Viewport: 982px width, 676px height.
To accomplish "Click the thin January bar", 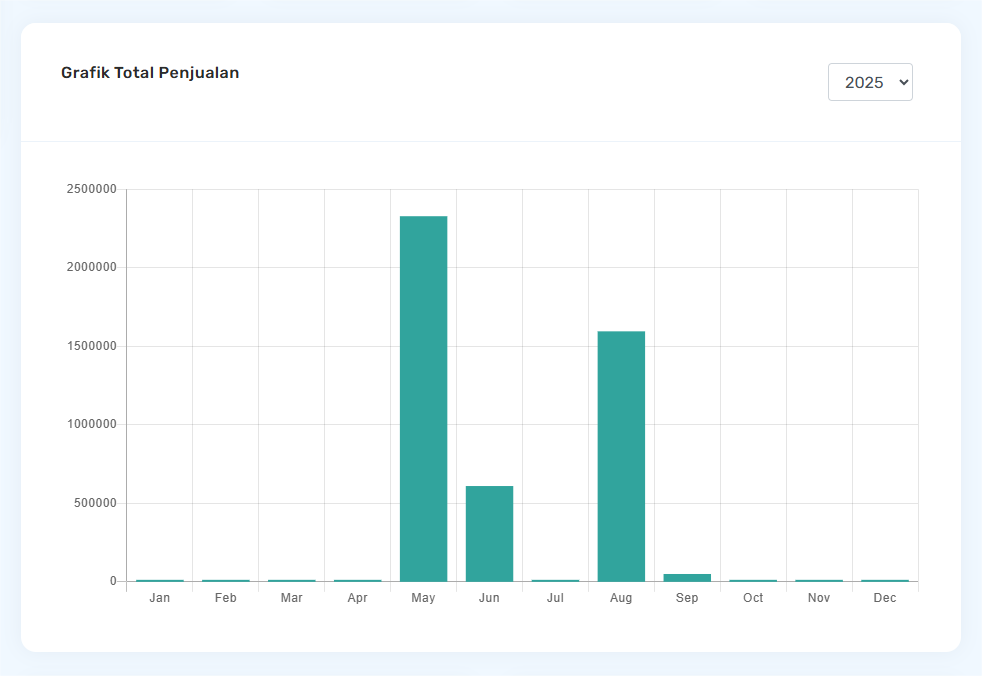I will [160, 580].
